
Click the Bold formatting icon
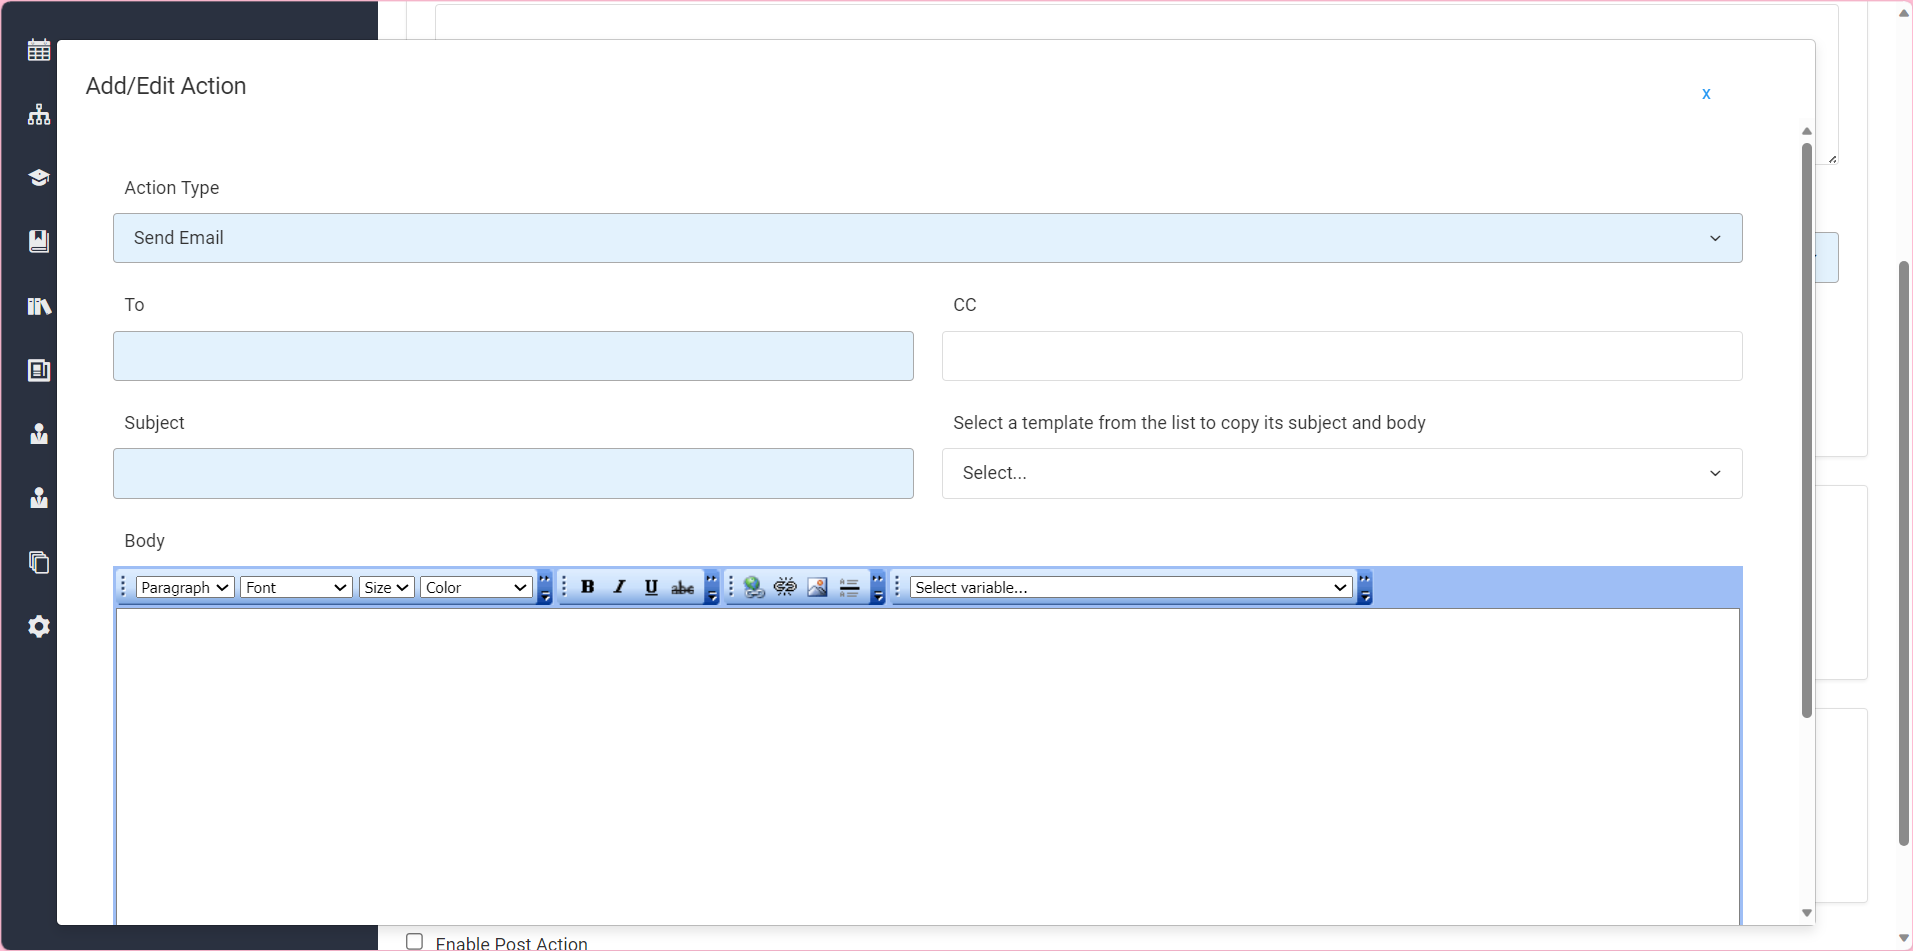(x=588, y=587)
